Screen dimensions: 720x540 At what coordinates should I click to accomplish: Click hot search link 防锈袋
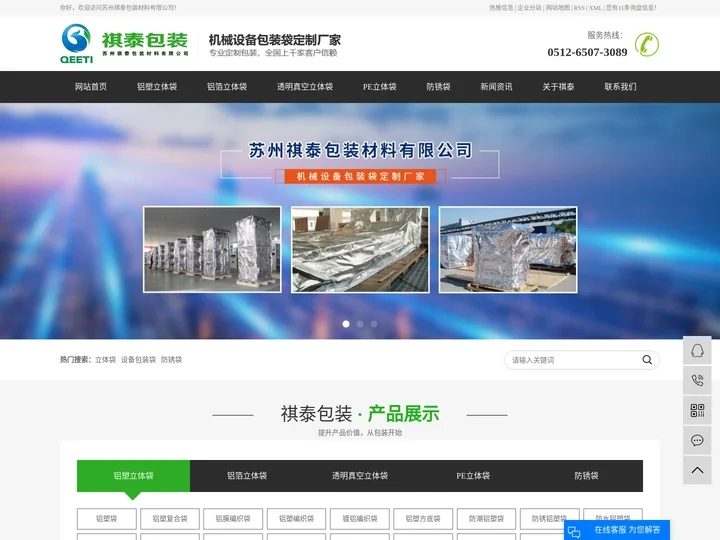point(171,360)
